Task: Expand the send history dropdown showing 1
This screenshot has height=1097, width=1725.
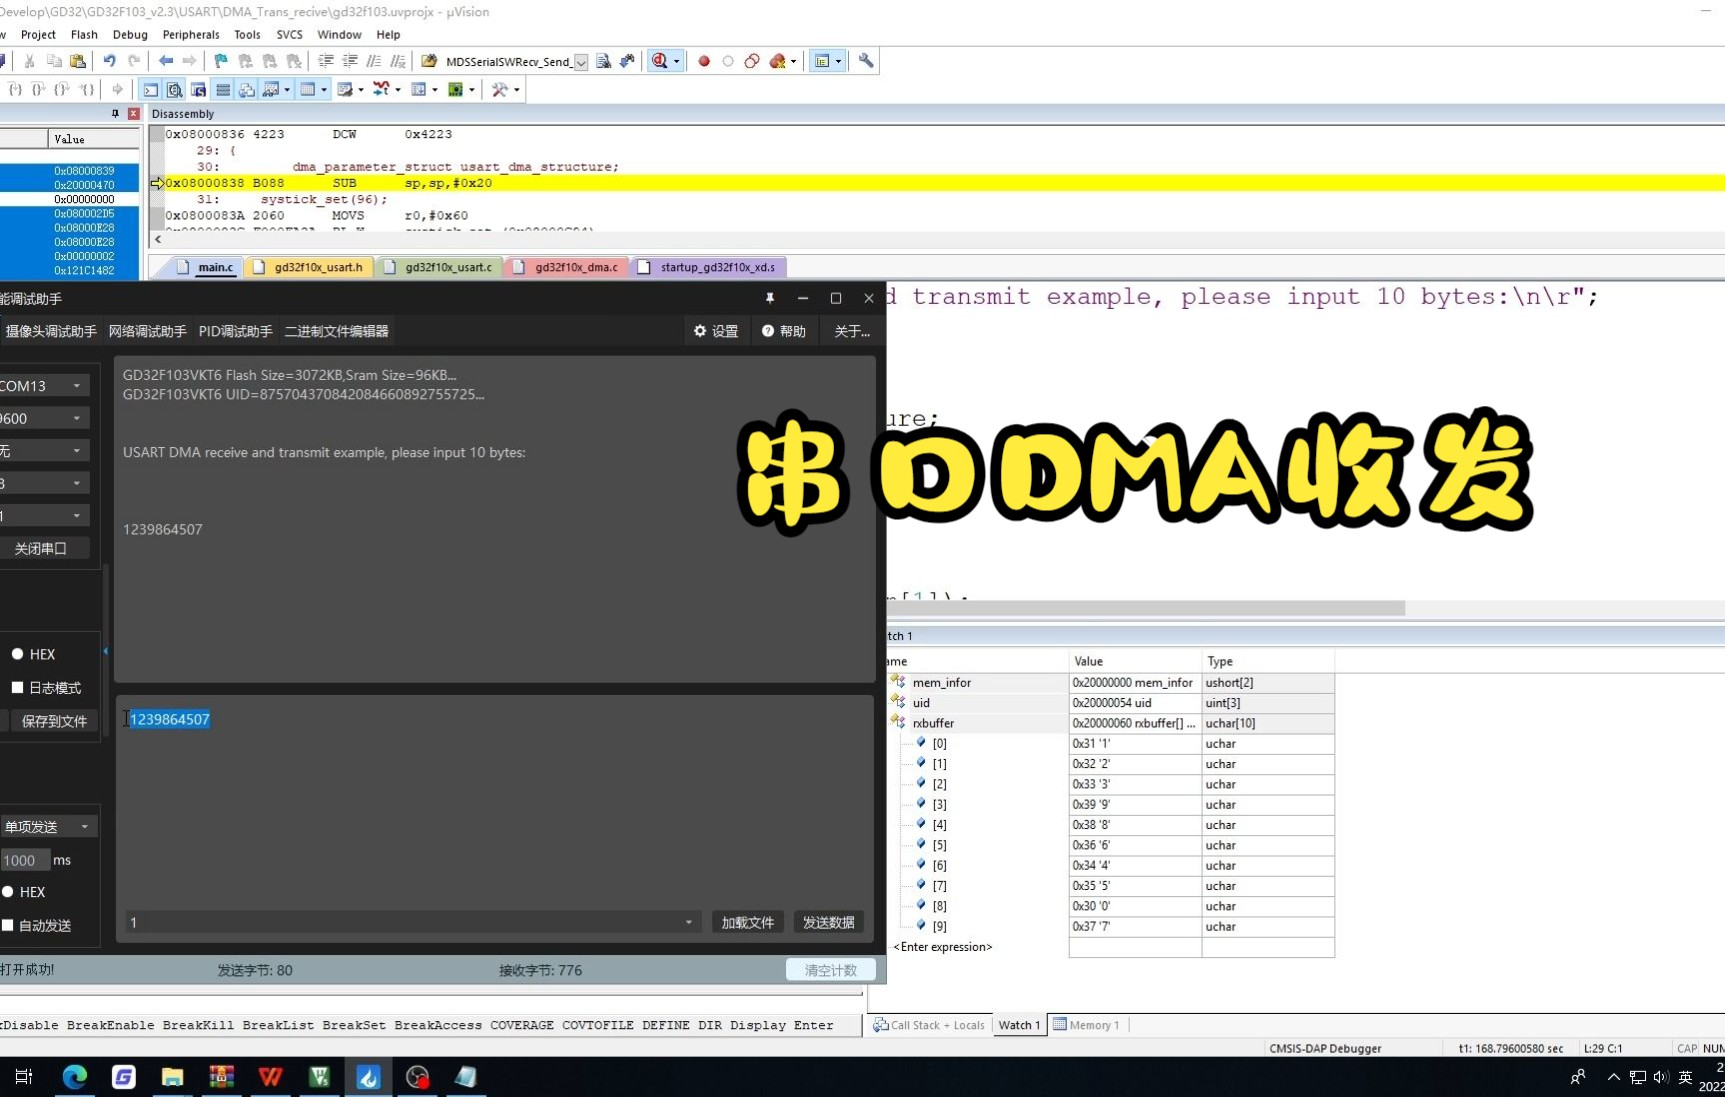Action: [688, 922]
